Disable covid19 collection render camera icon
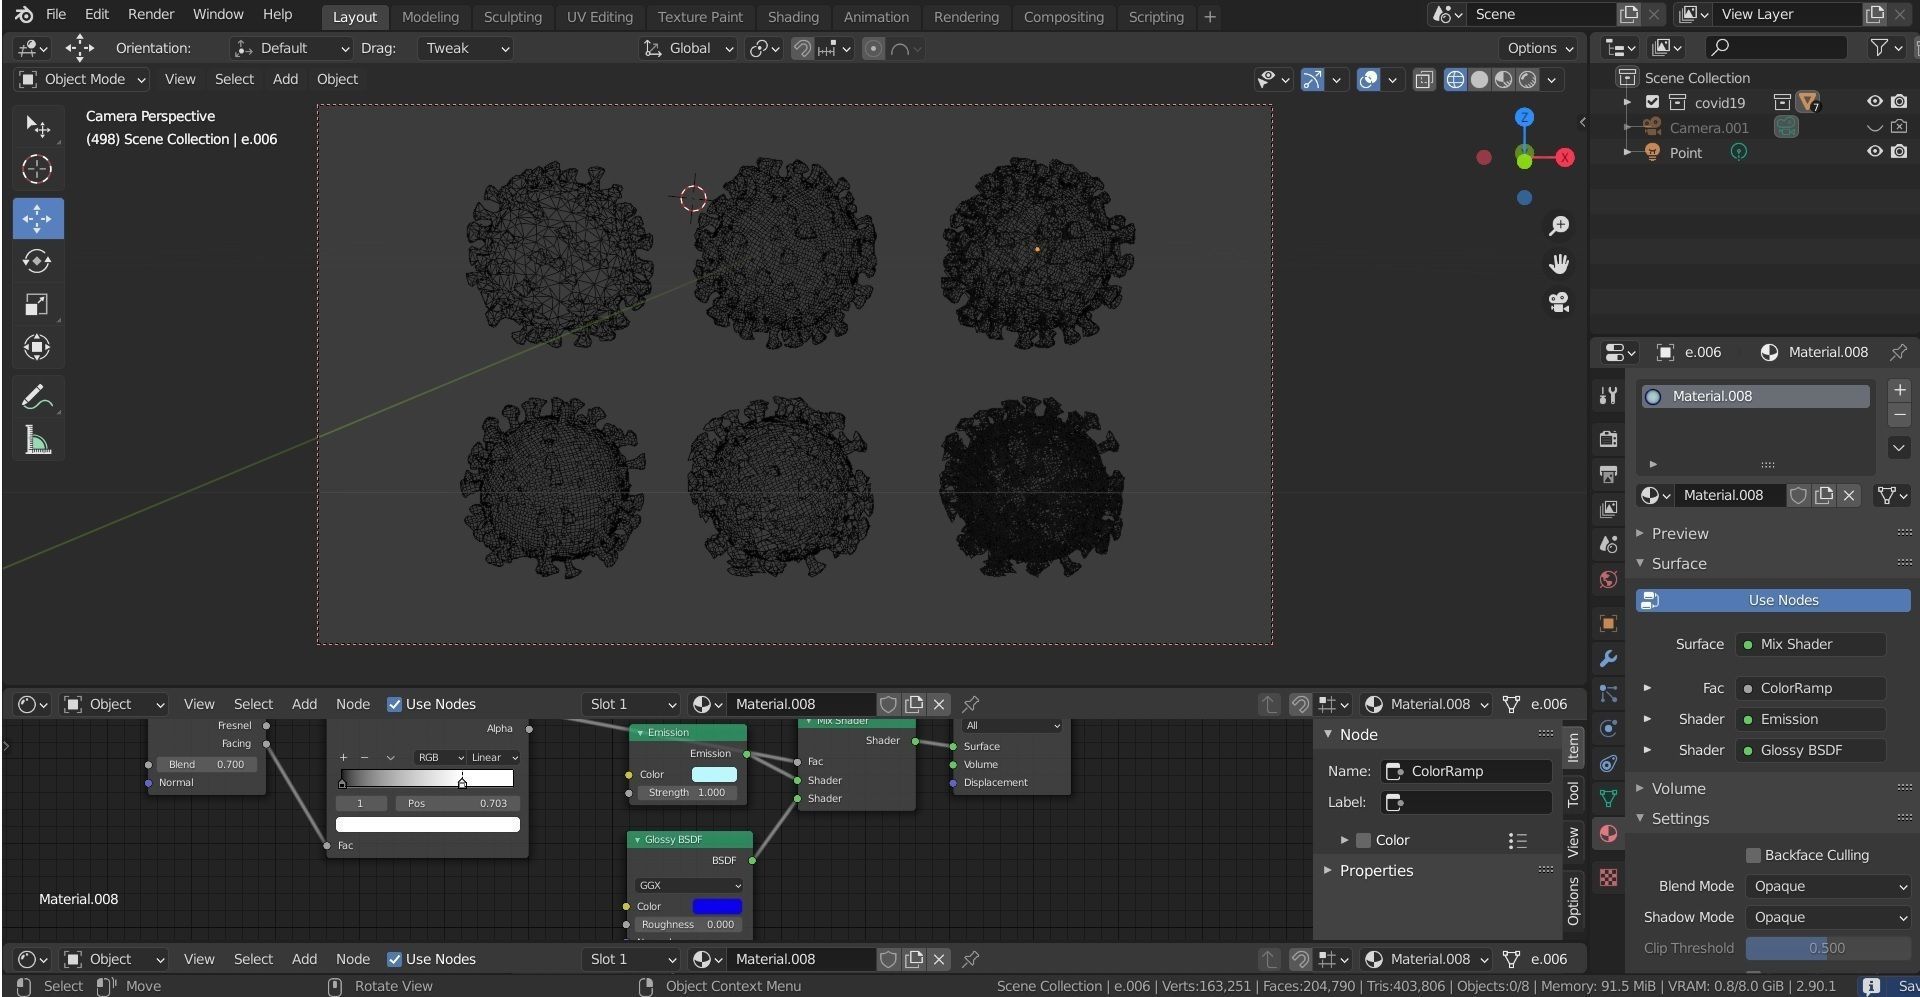1920x997 pixels. (1899, 102)
